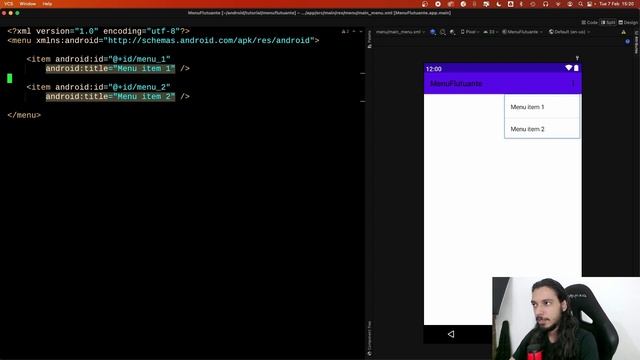Click the blue info badge in preview
640x360 pixels.
pyautogui.click(x=627, y=41)
